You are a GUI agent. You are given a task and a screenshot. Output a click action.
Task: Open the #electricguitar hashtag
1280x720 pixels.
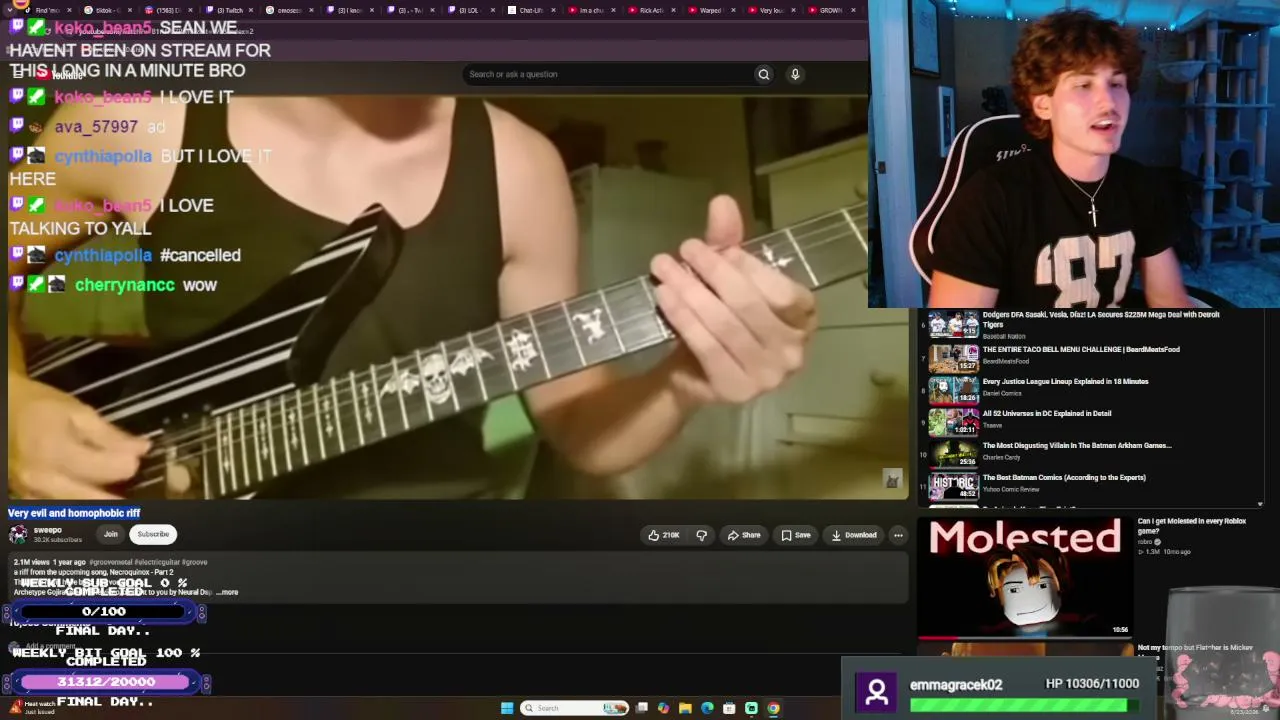(156, 562)
